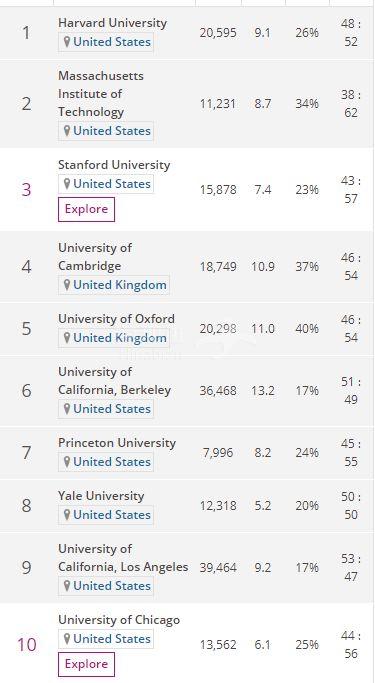
Task: Click the location pin under Princeton University
Action: click(x=67, y=462)
